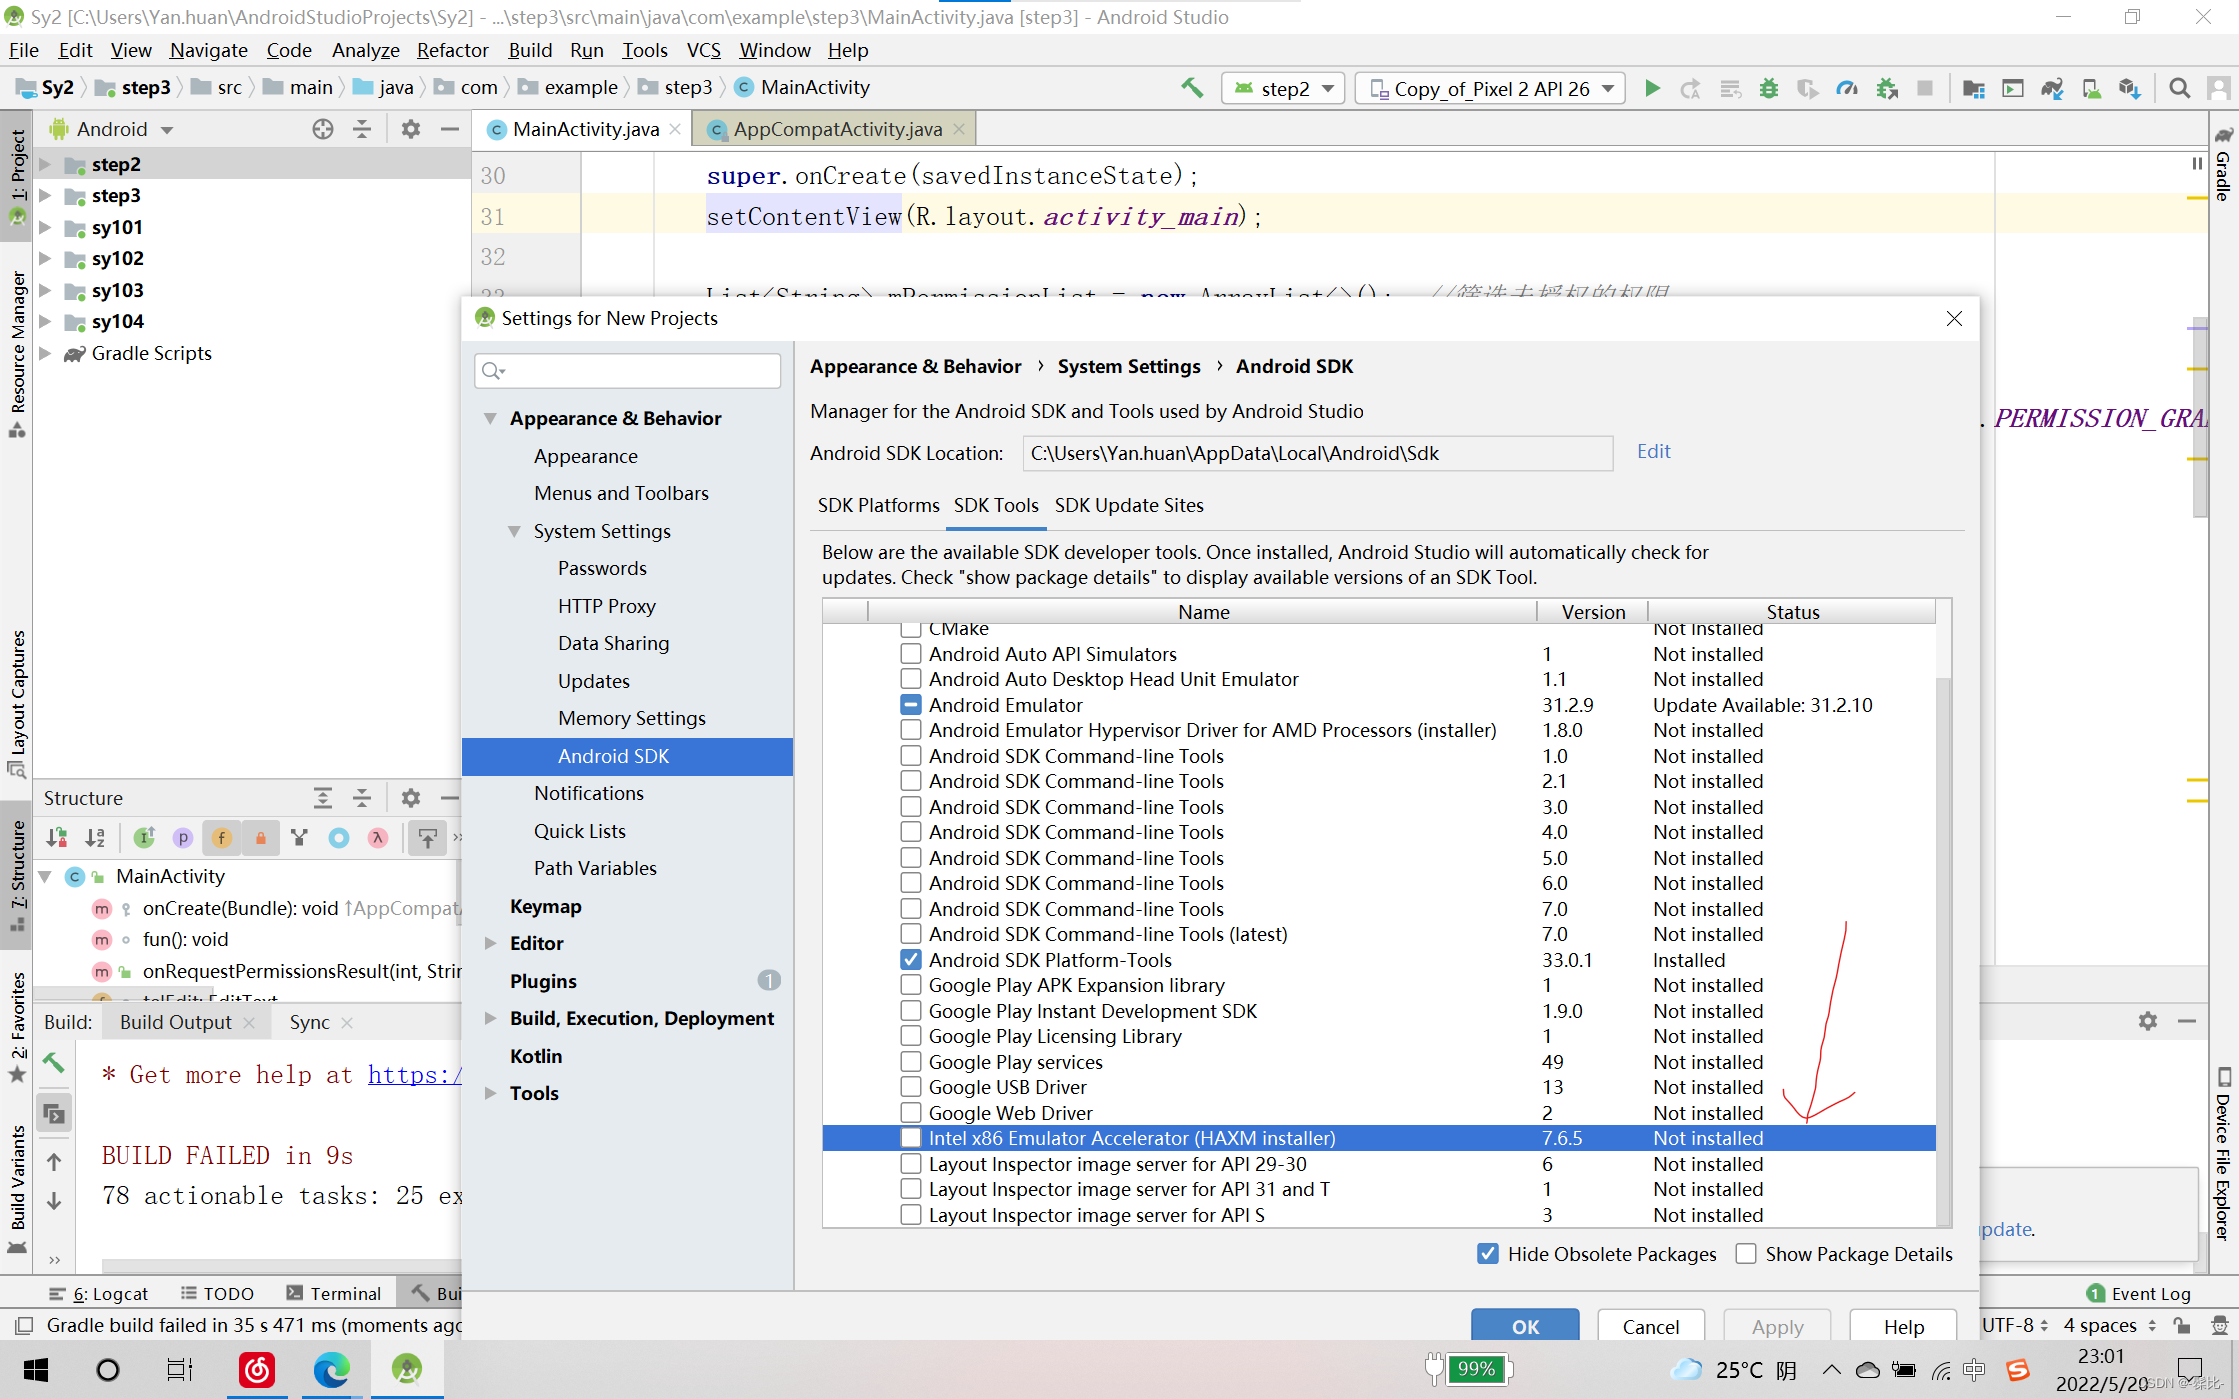
Task: Click the Project panel settings gear icon
Action: click(x=411, y=129)
